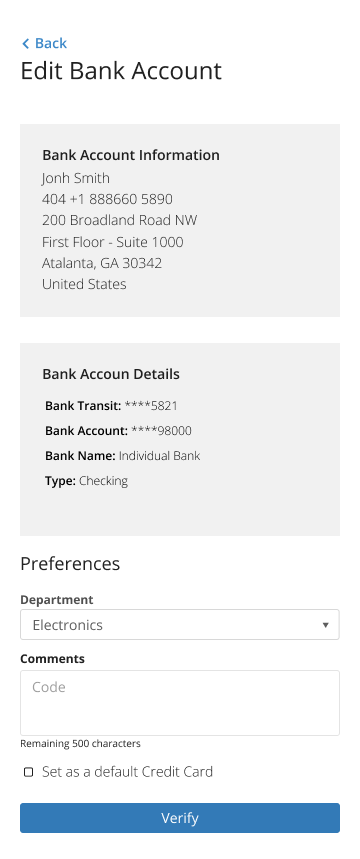Focus the Comments text area
Viewport: 360px width, 859px height.
[x=180, y=703]
